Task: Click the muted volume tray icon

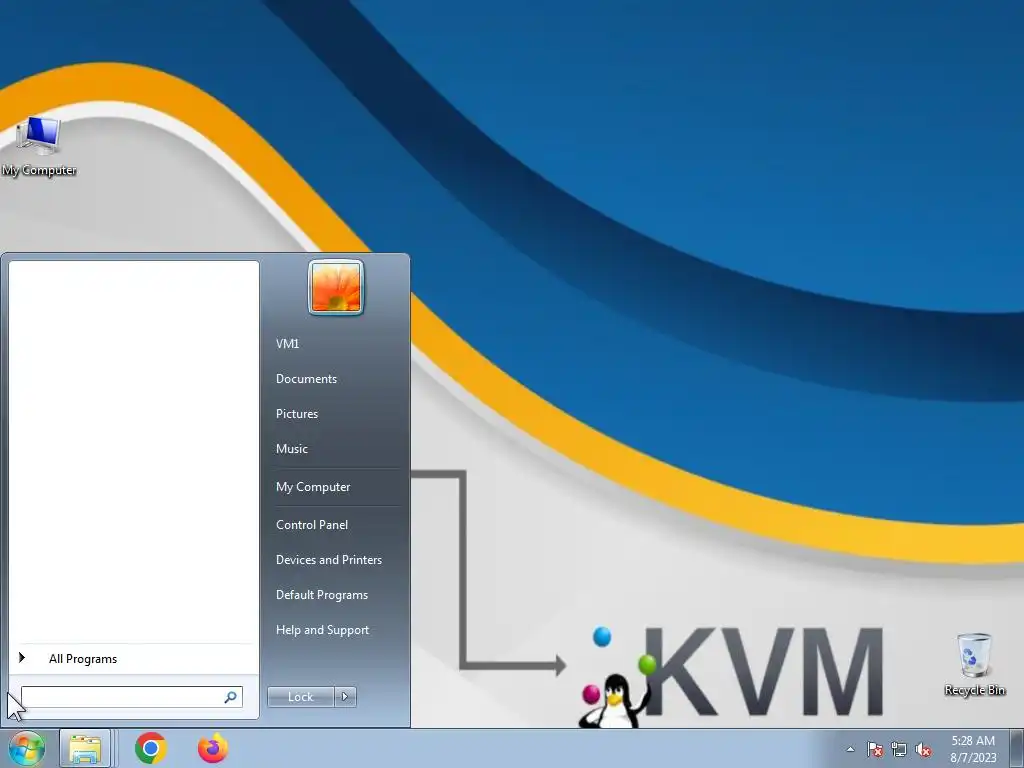Action: (923, 749)
